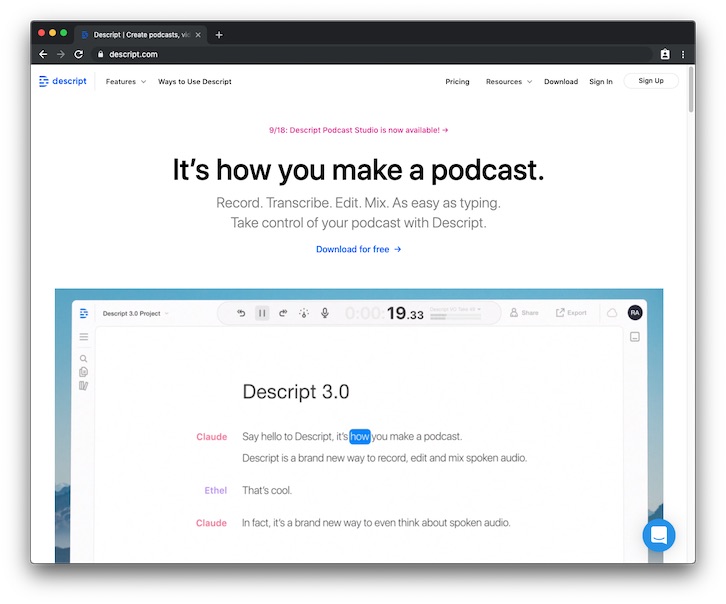The width and height of the screenshot is (726, 604).
Task: Click the library books icon in the sidebar
Action: click(x=83, y=386)
